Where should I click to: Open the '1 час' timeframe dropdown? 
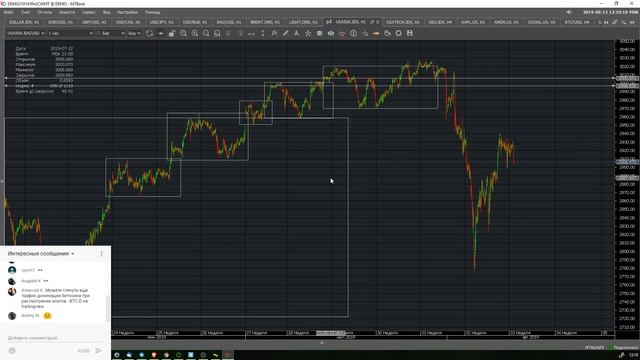pos(71,33)
